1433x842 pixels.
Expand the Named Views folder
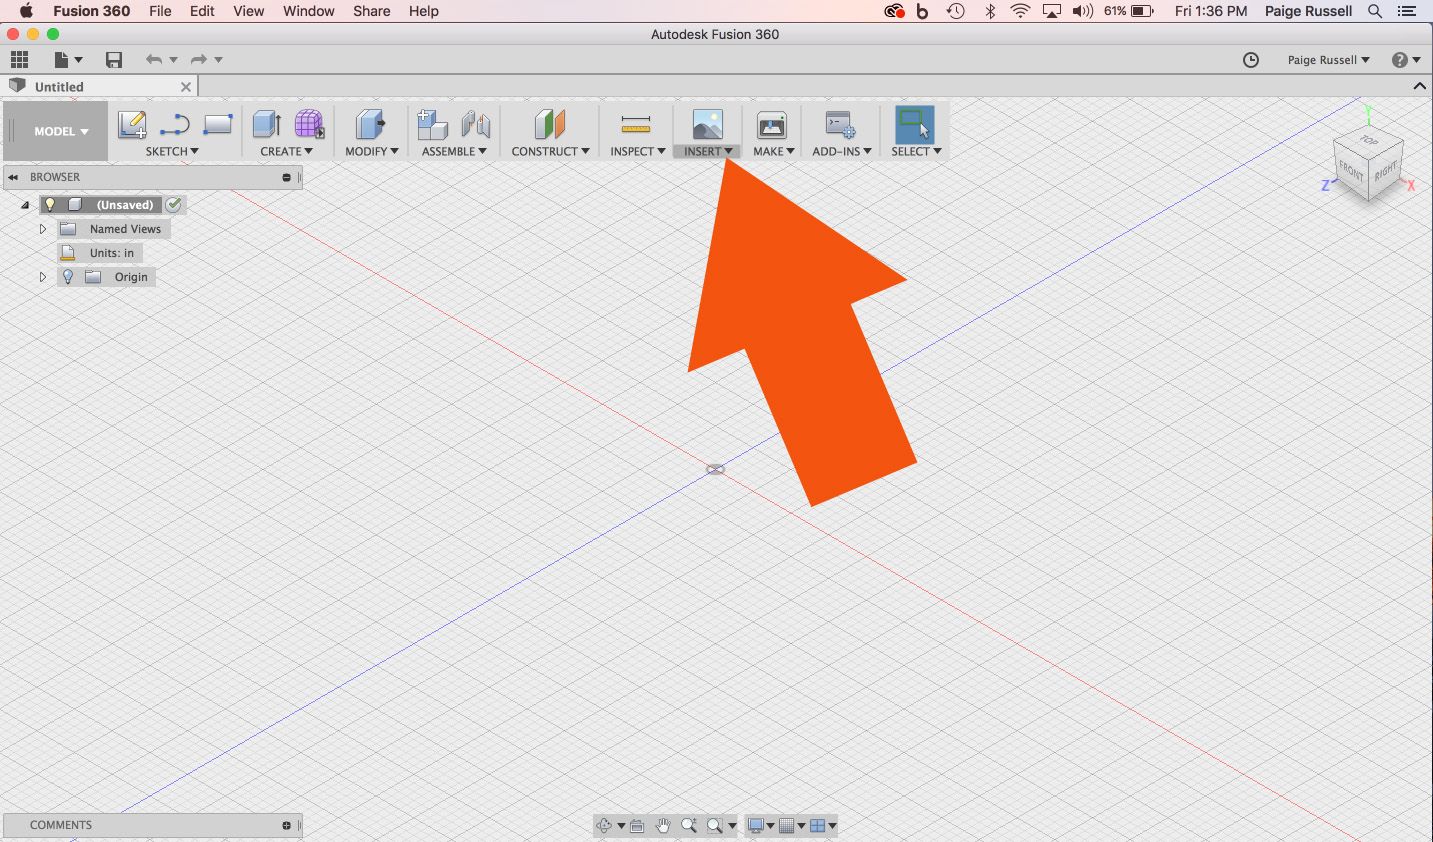[x=43, y=229]
